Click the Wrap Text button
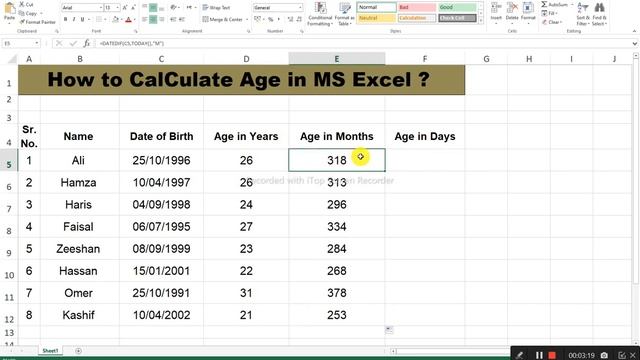 (x=216, y=8)
